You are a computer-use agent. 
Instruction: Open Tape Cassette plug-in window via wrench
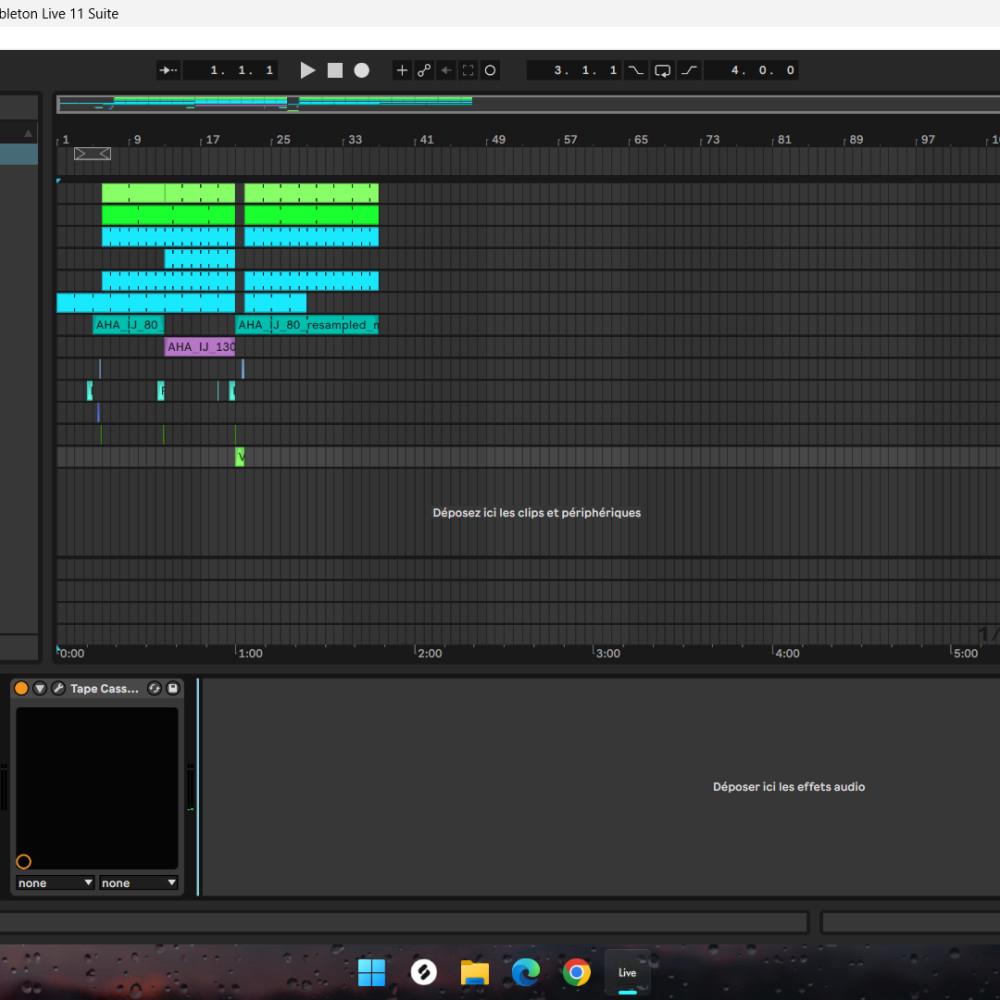pyautogui.click(x=58, y=688)
